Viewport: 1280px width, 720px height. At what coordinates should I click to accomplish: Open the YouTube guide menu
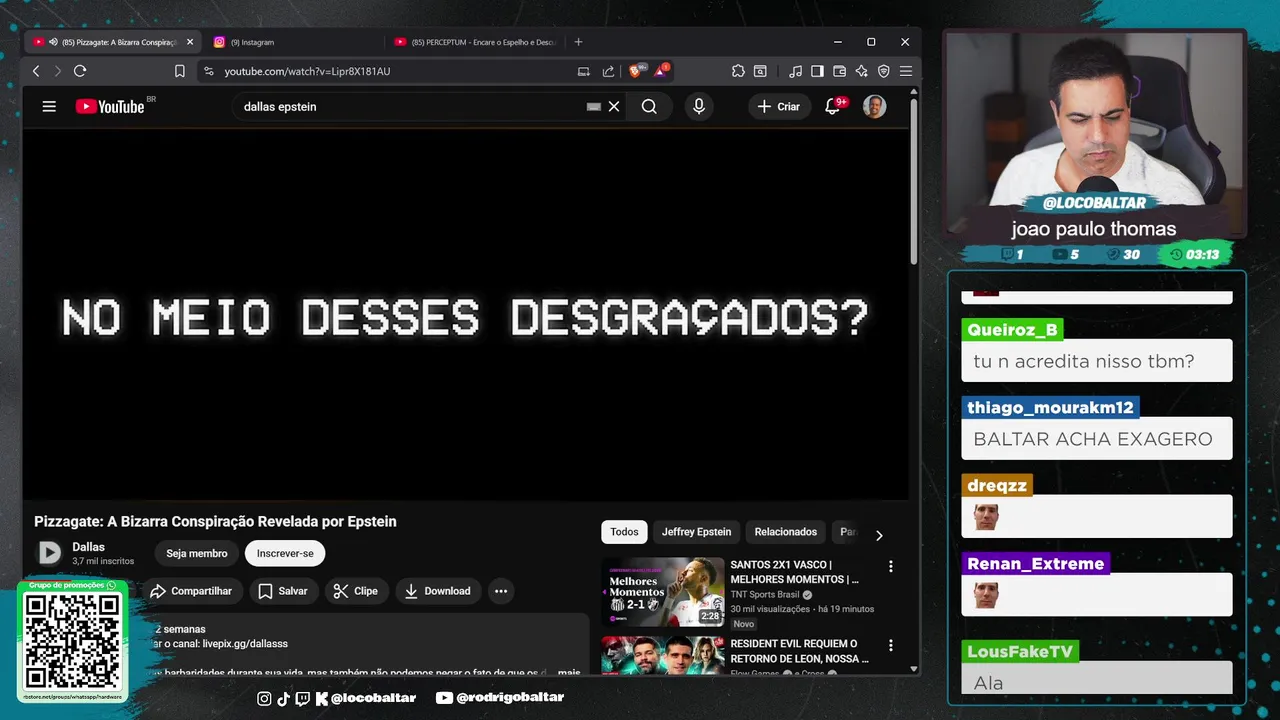click(49, 106)
